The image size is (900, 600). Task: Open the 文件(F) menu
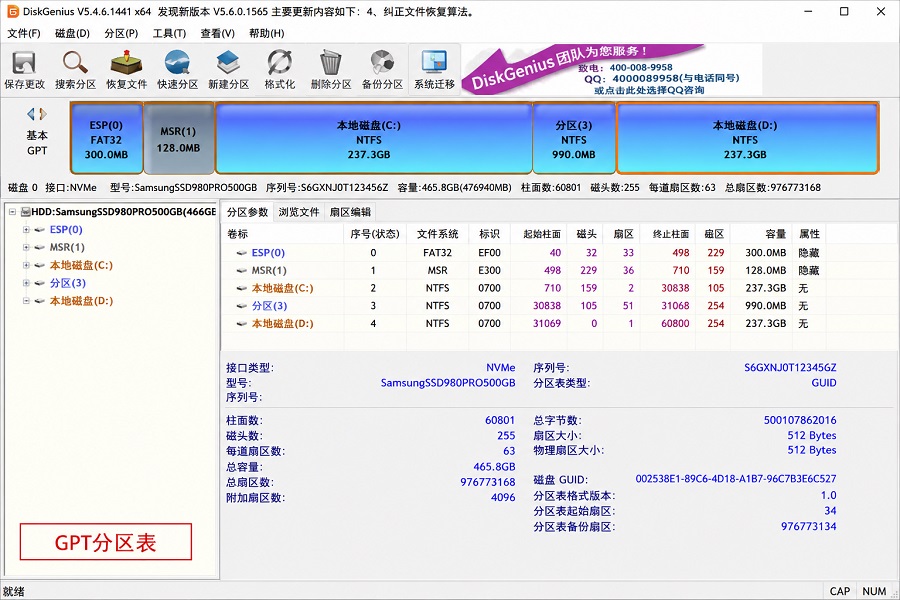click(24, 33)
